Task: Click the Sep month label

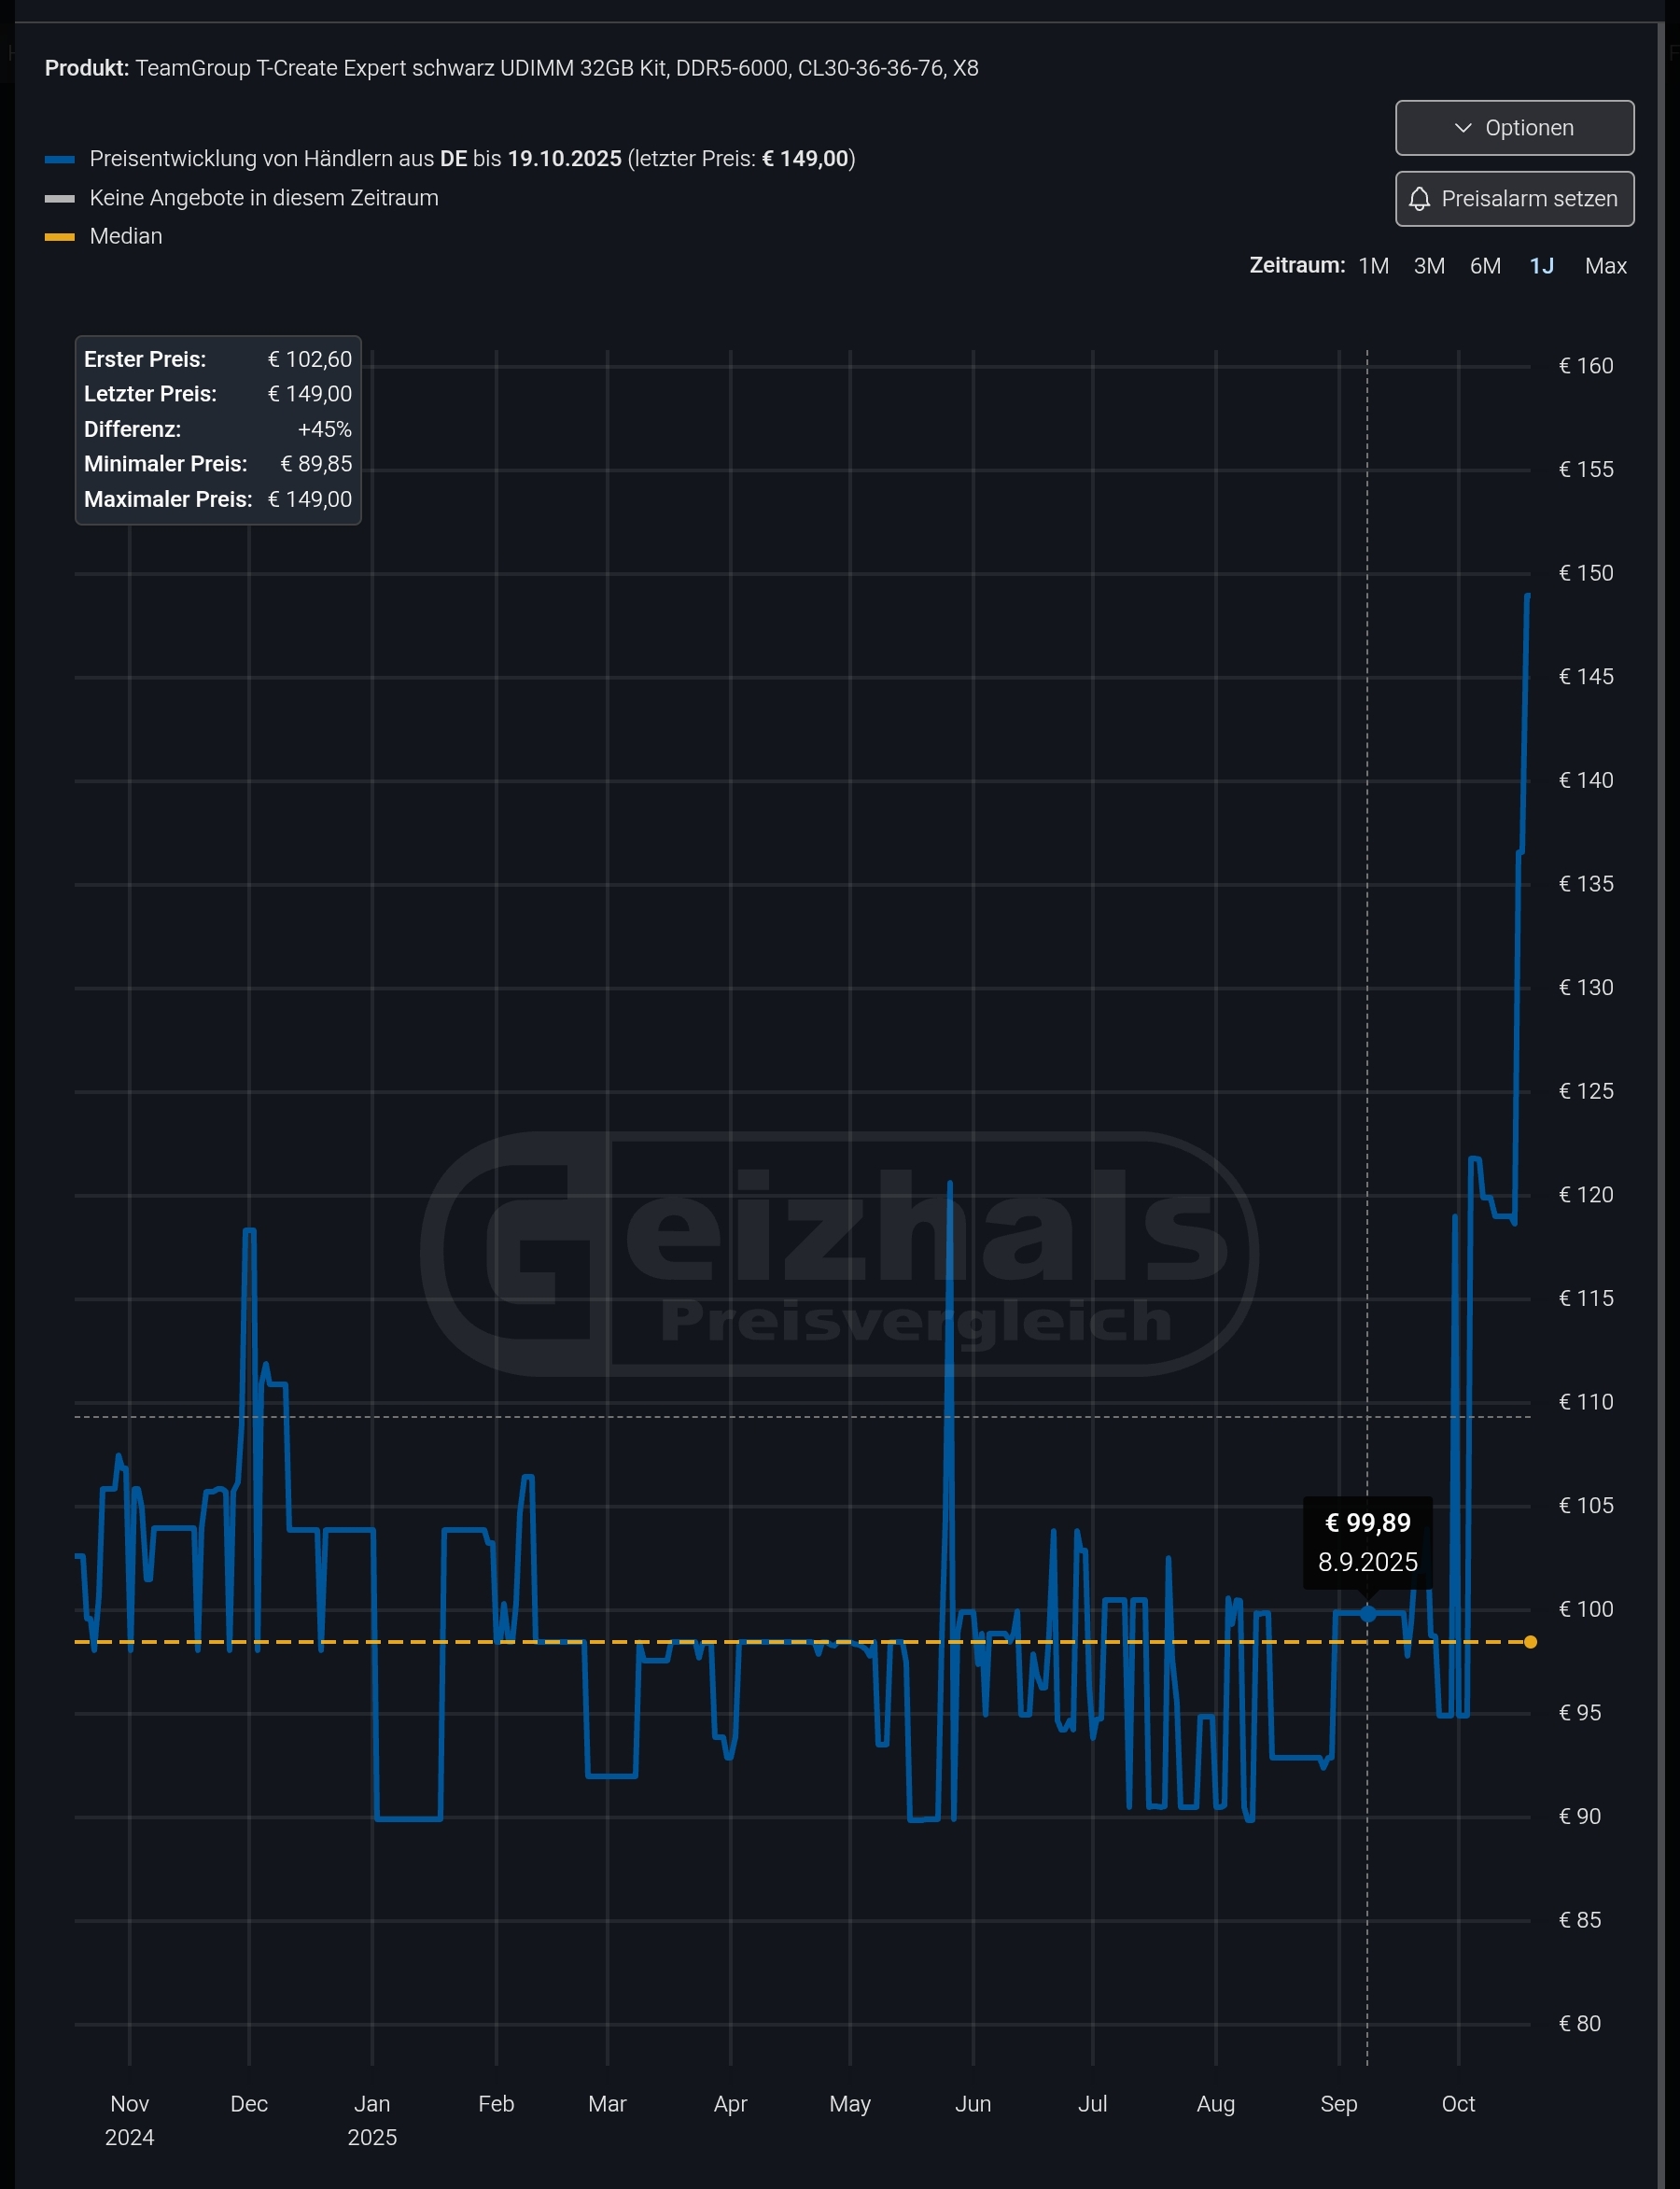Action: click(x=1339, y=2104)
